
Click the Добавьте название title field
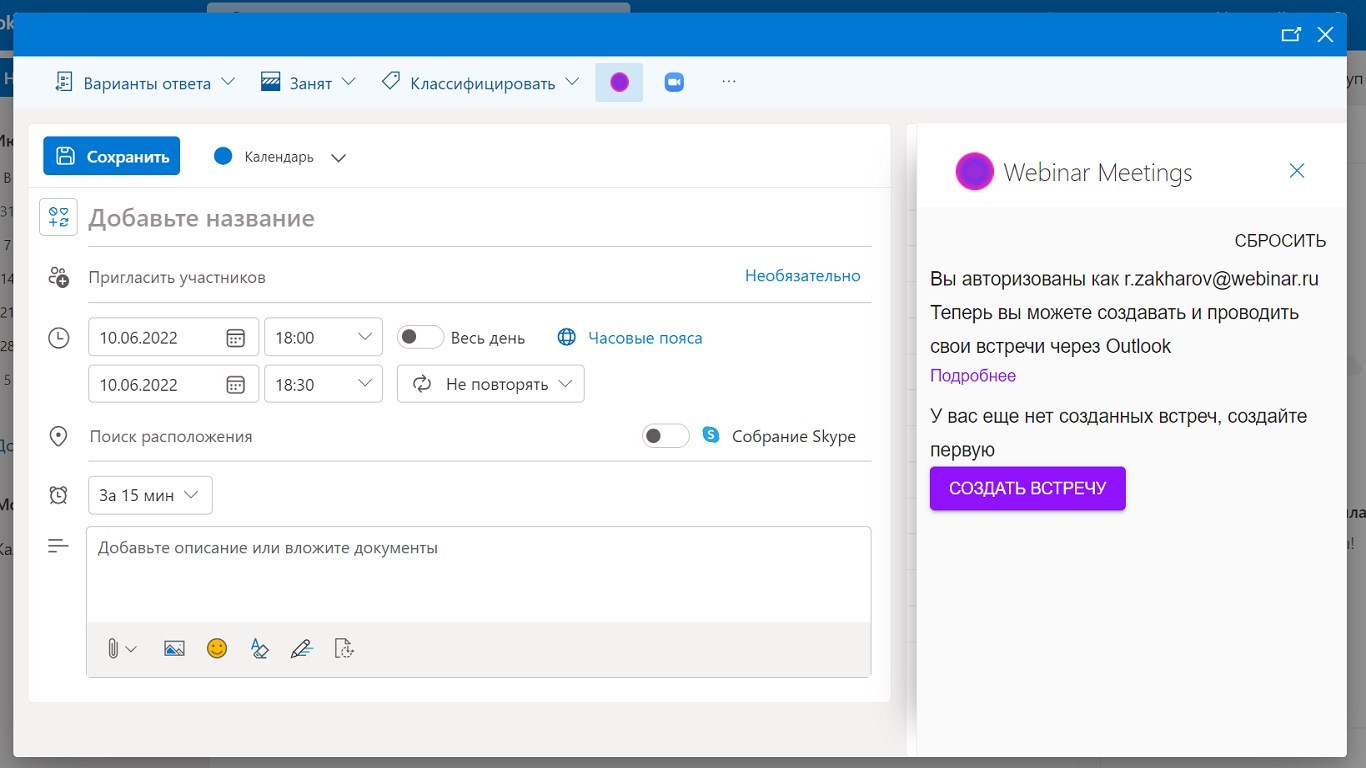480,218
